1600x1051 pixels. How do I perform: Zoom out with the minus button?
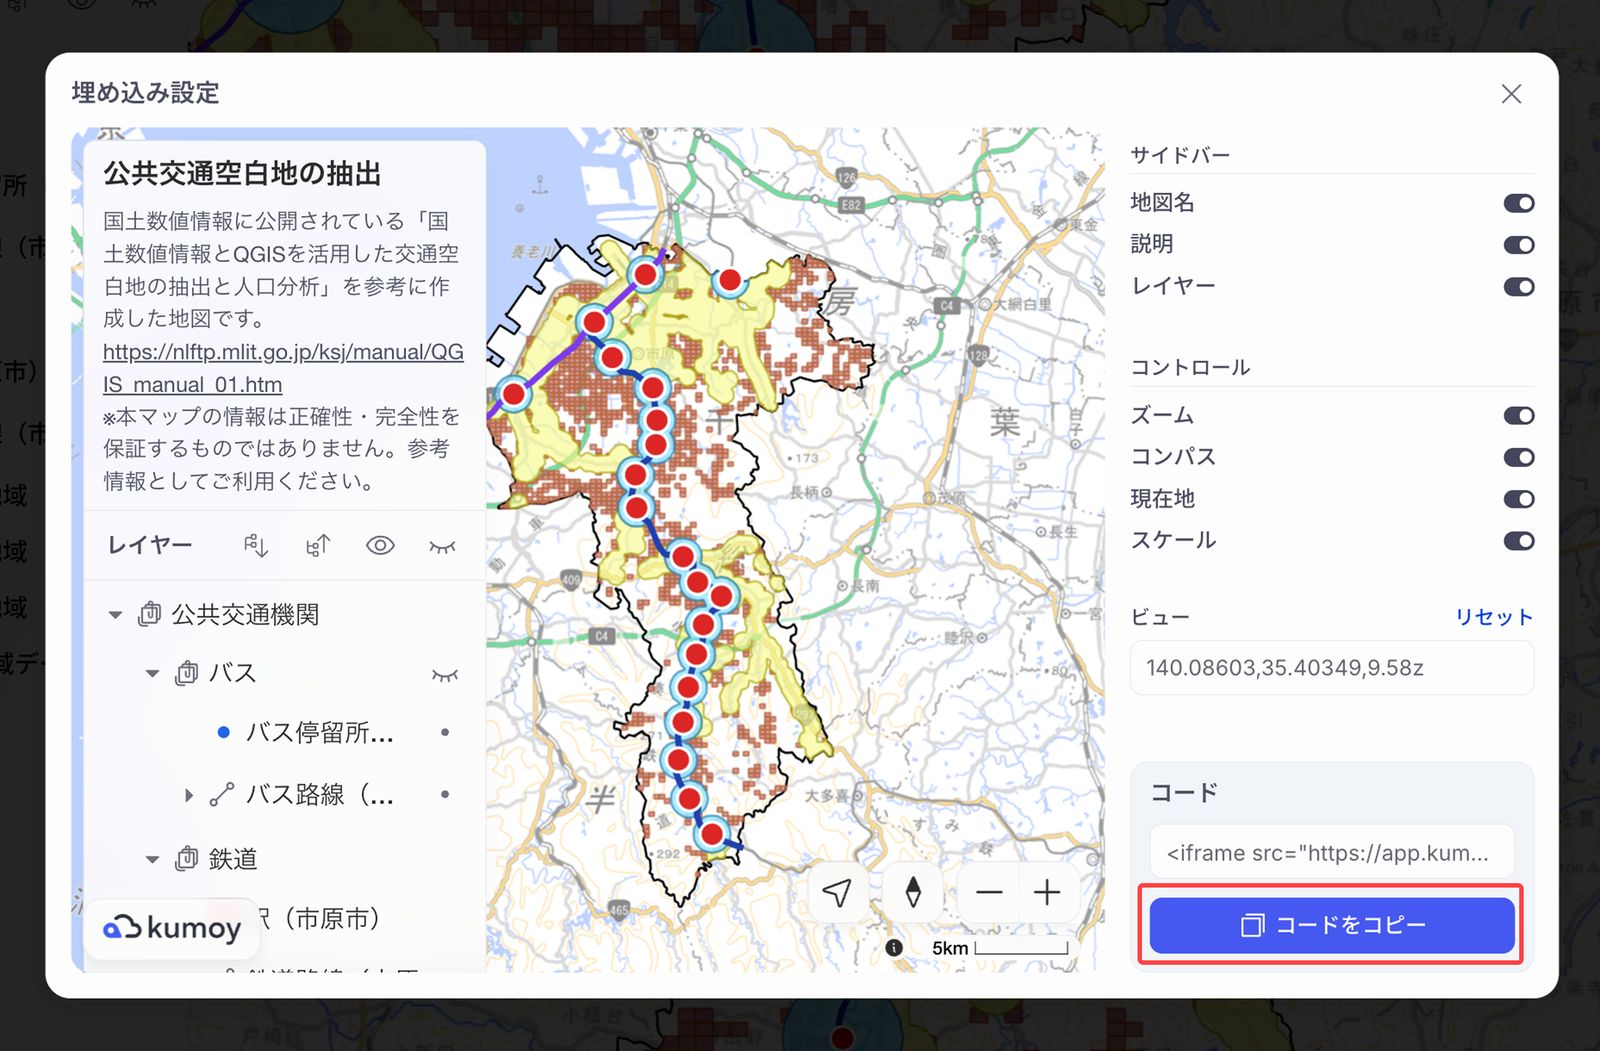(989, 892)
